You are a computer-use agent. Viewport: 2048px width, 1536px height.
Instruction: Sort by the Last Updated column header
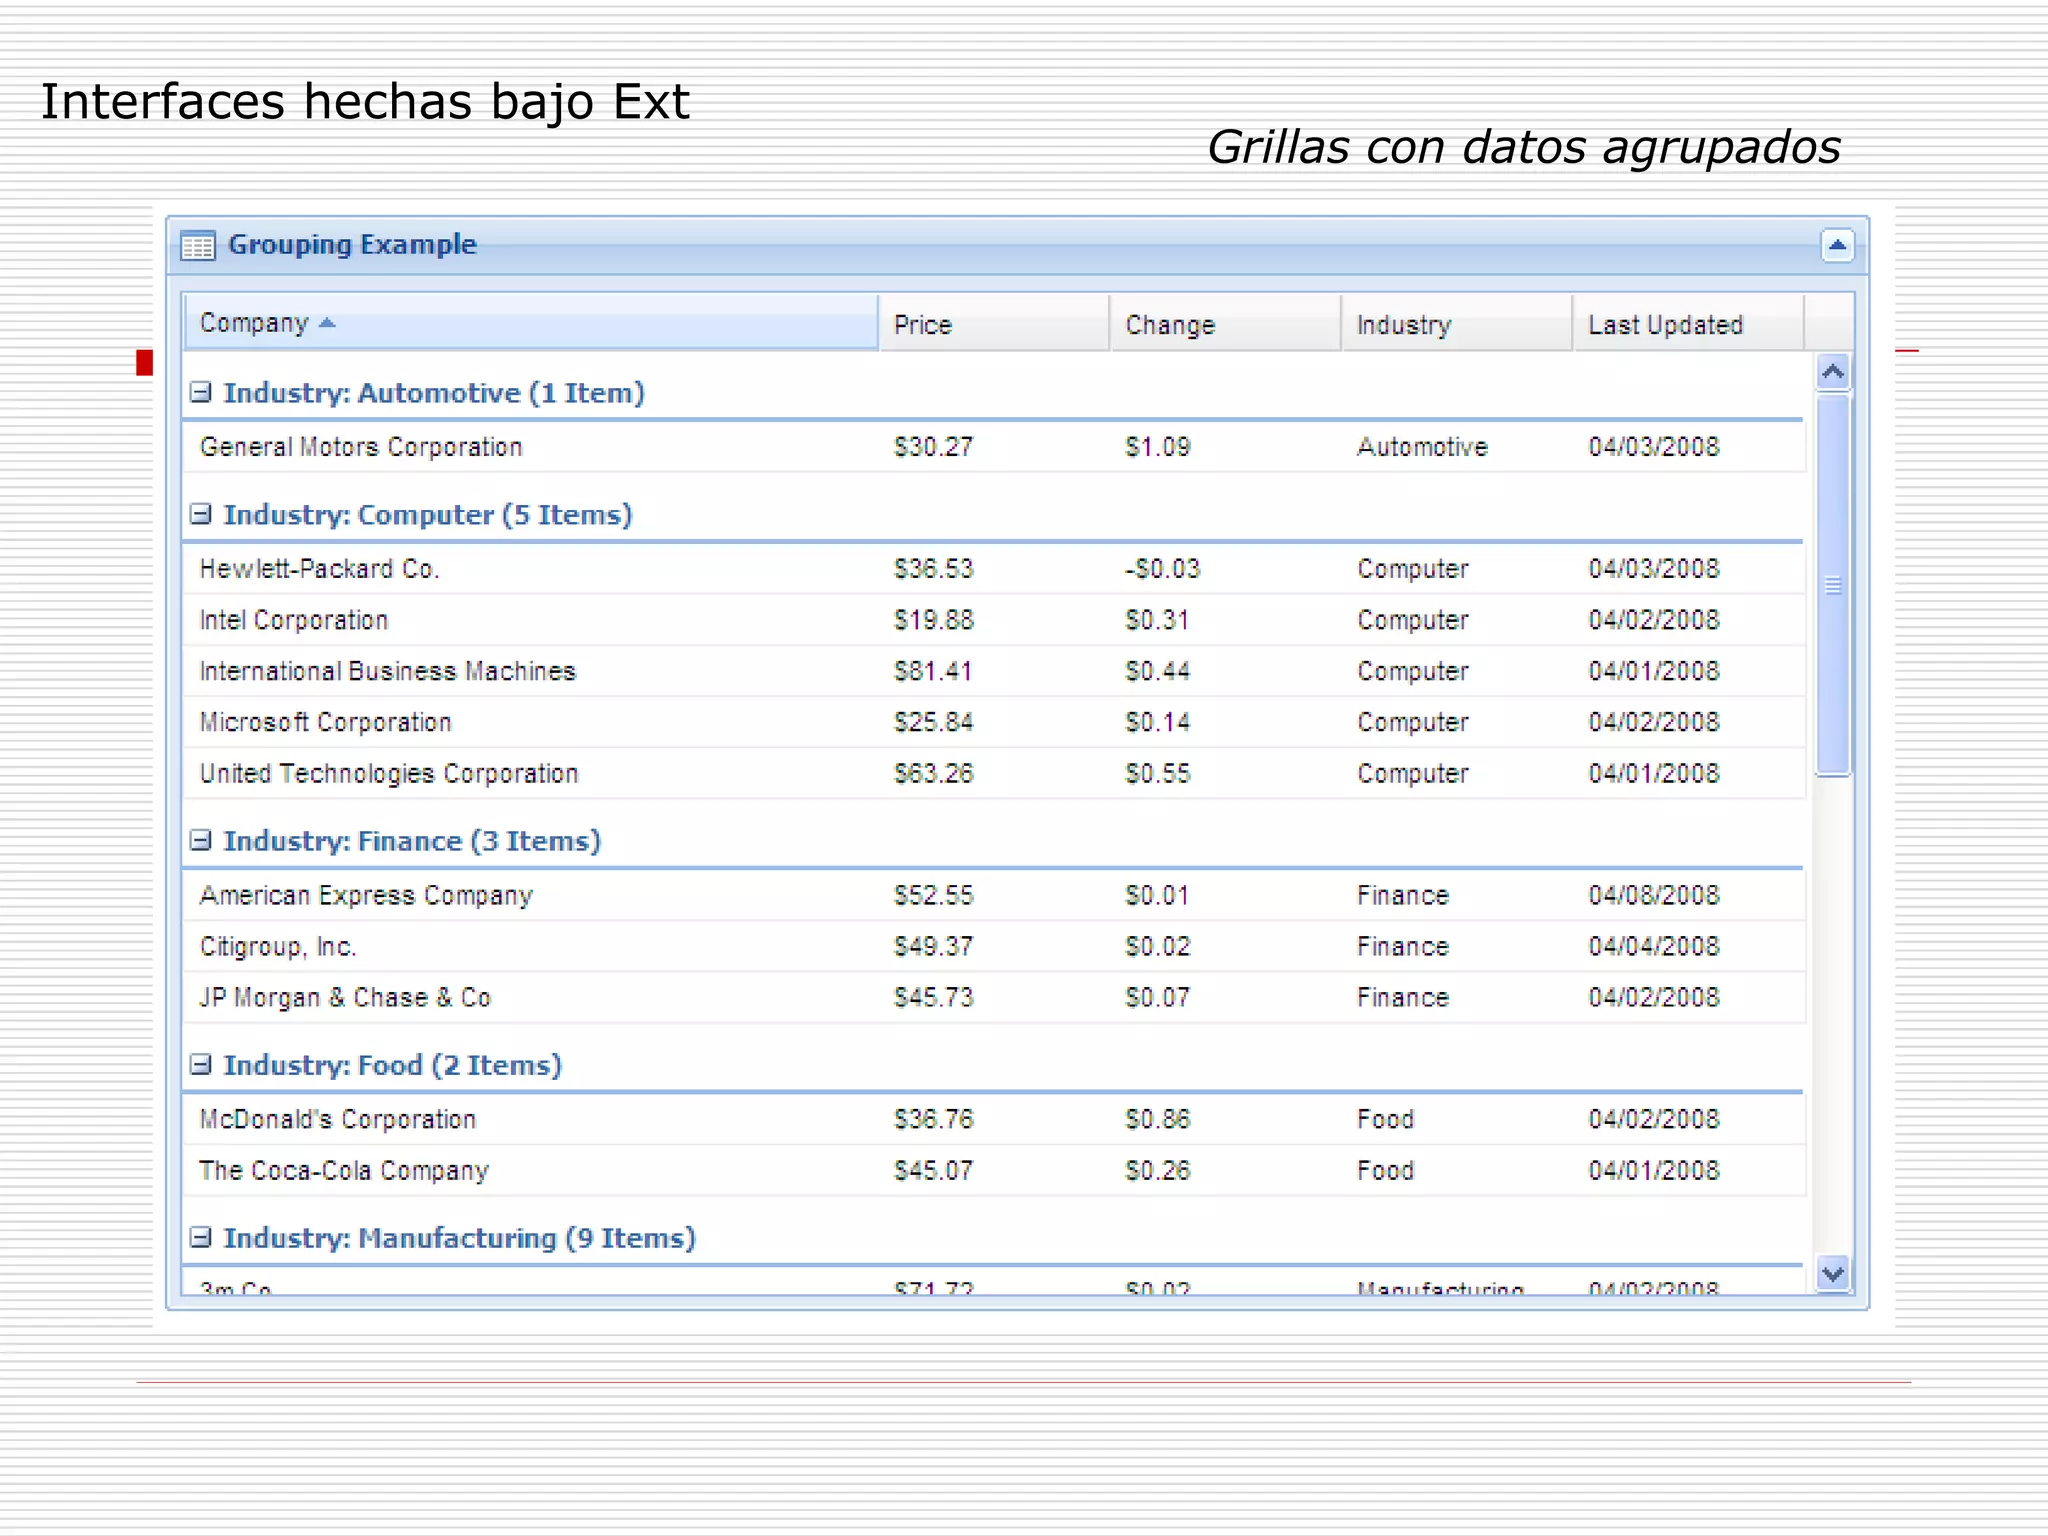coord(1689,324)
